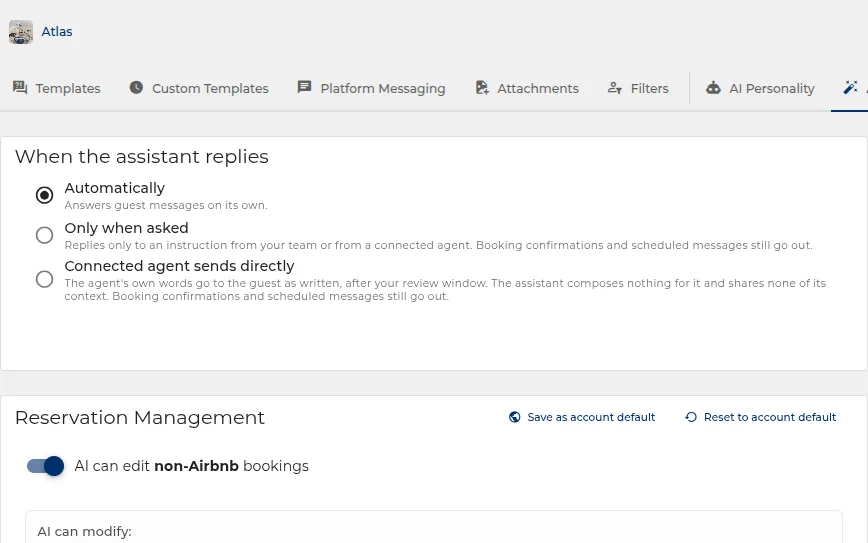Image resolution: width=868 pixels, height=543 pixels.
Task: Click the Atlas property thumbnail image
Action: point(21,32)
